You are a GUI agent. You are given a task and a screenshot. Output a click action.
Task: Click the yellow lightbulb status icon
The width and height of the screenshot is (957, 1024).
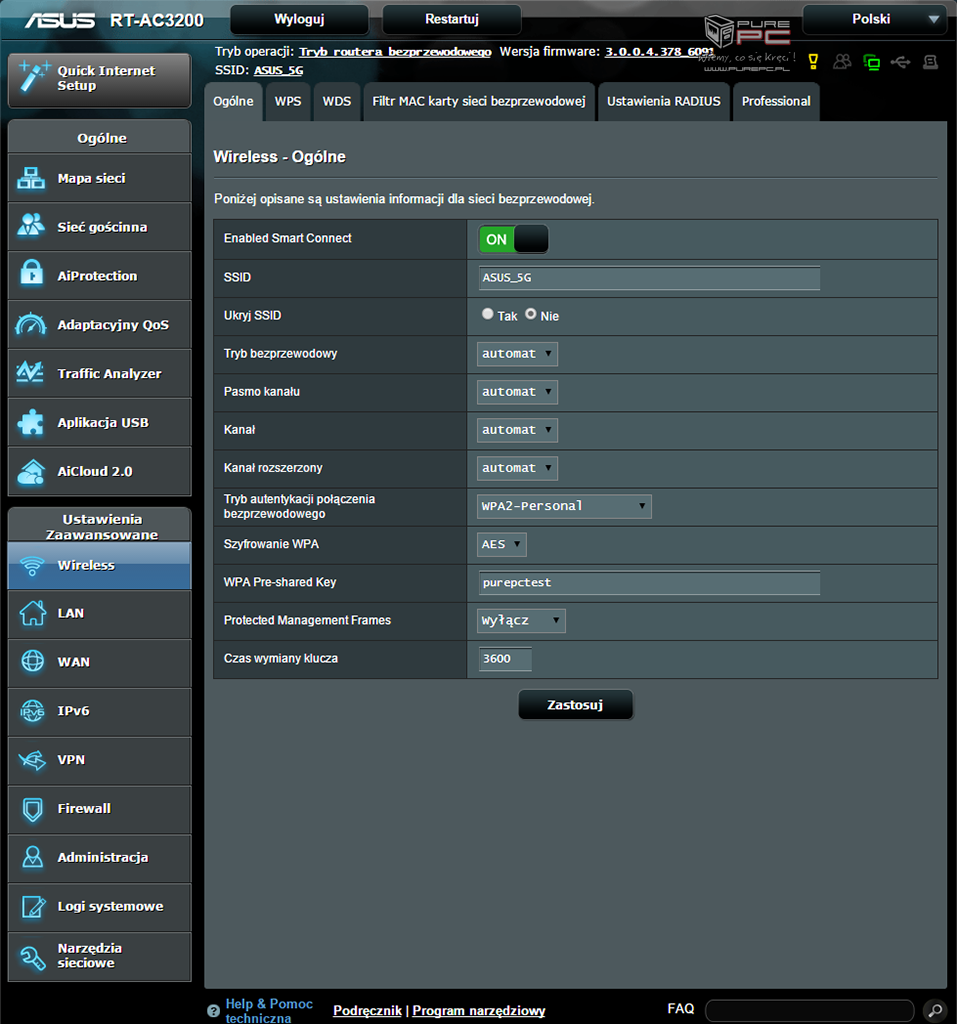click(x=813, y=62)
